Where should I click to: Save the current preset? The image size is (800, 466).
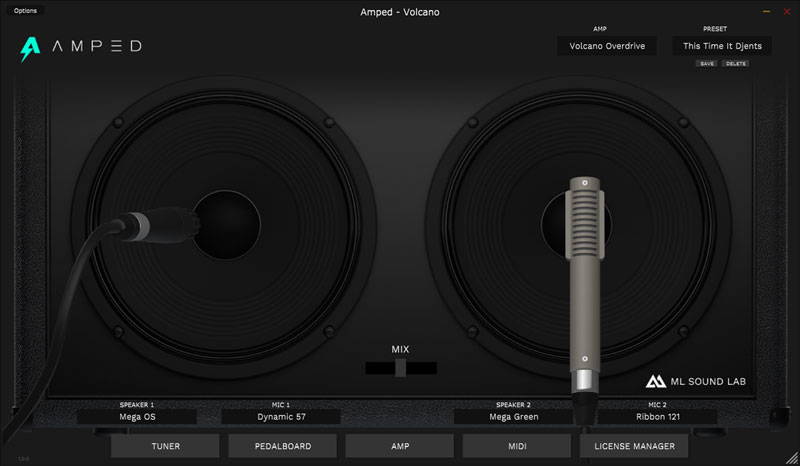point(707,64)
